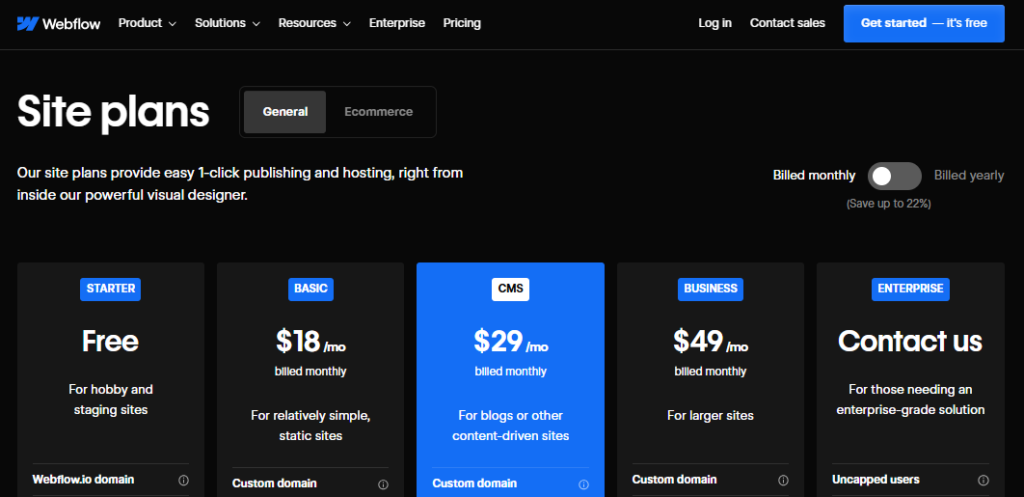This screenshot has height=497, width=1024.
Task: Click the Billed yearly label
Action: [x=969, y=176]
